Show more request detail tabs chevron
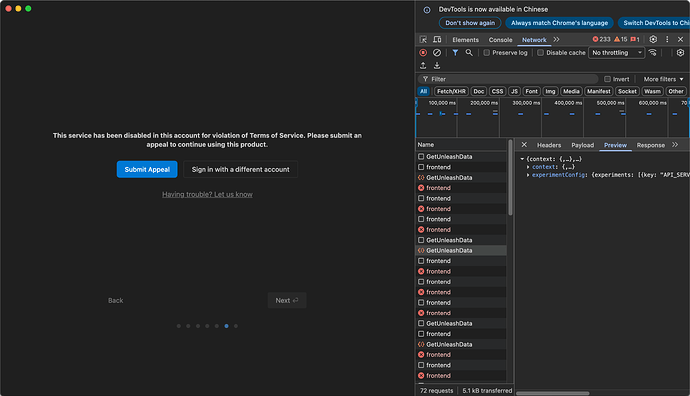690x396 pixels. (x=675, y=144)
